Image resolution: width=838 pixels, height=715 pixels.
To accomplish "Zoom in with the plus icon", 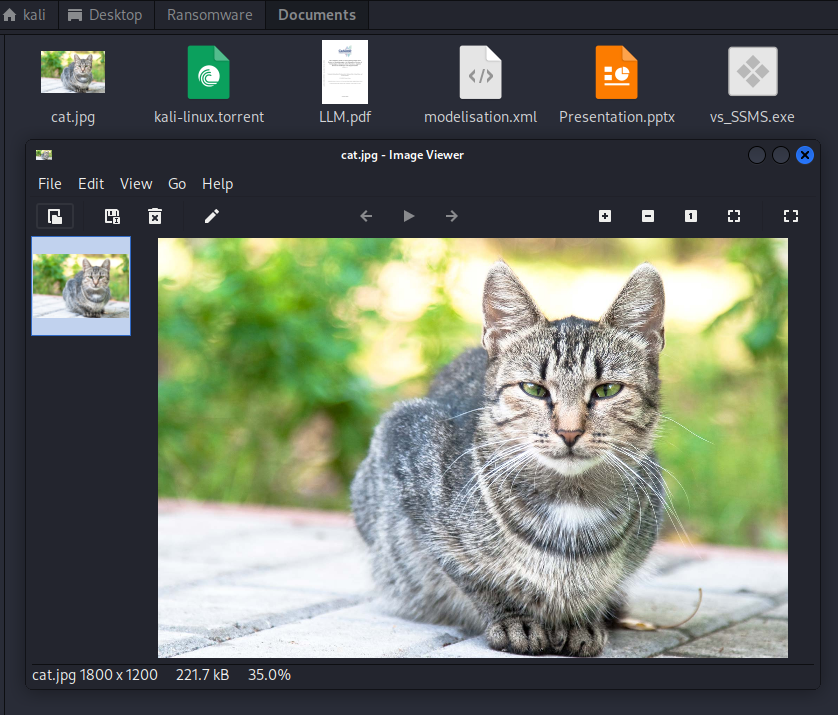I will 605,216.
